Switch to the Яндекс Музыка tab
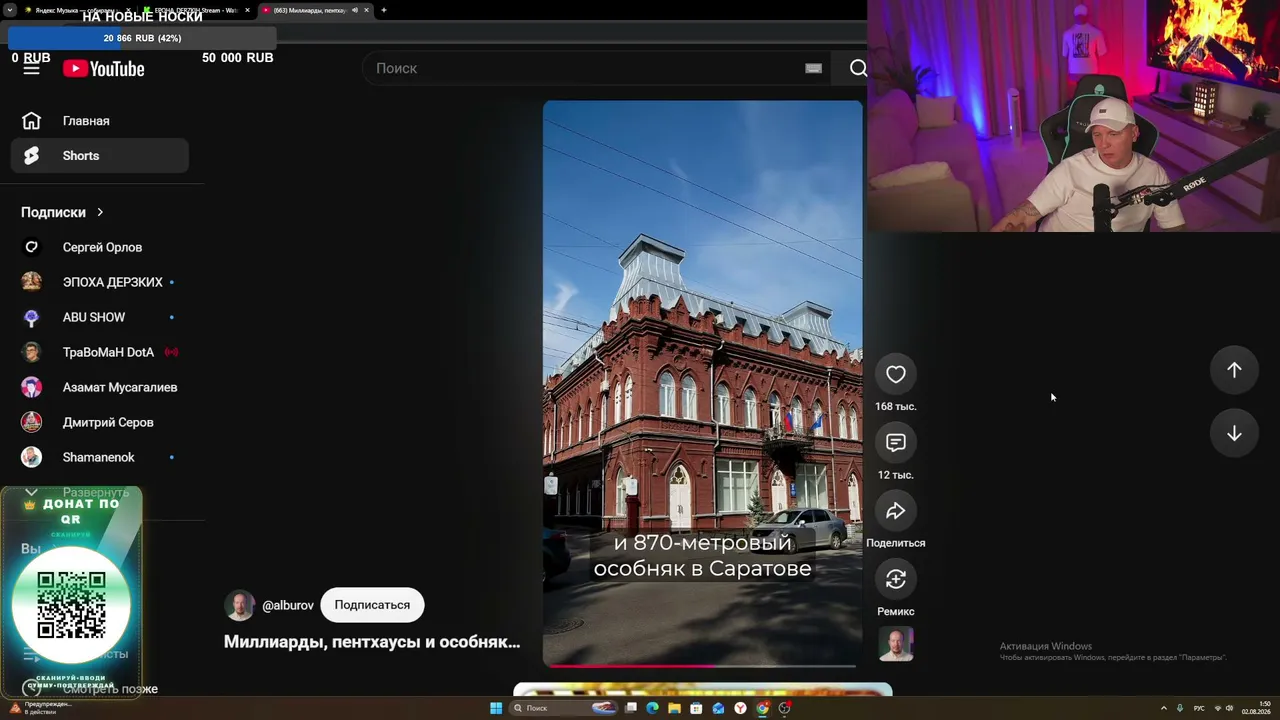This screenshot has height=720, width=1280. click(x=76, y=10)
